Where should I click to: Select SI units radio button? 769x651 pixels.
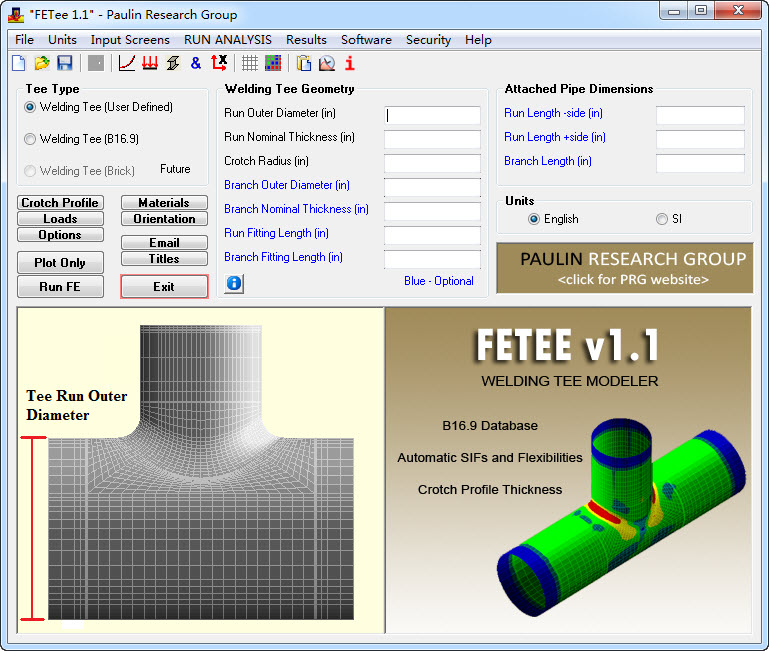(669, 219)
